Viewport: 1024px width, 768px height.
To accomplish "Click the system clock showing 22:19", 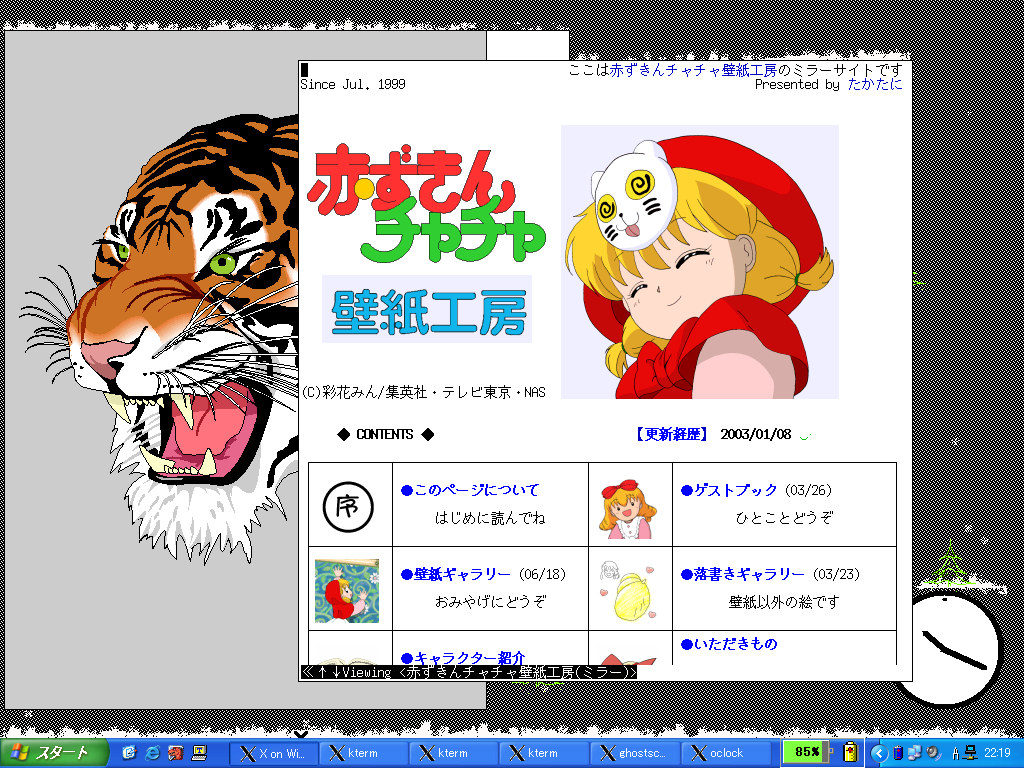I will coord(997,754).
